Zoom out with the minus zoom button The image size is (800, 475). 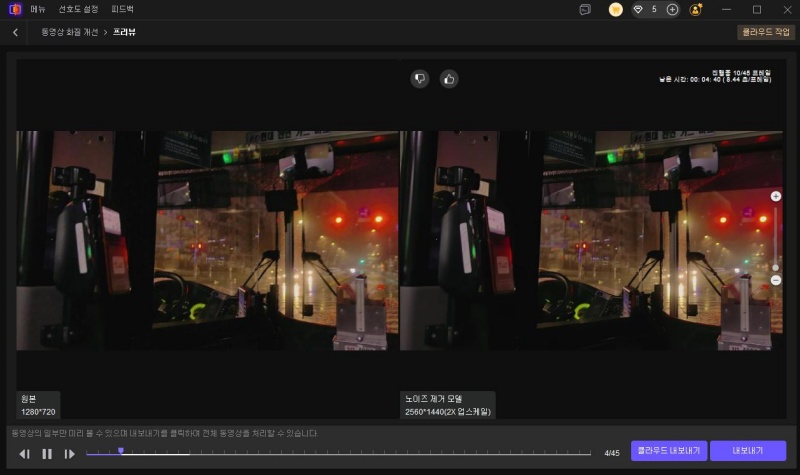[776, 280]
